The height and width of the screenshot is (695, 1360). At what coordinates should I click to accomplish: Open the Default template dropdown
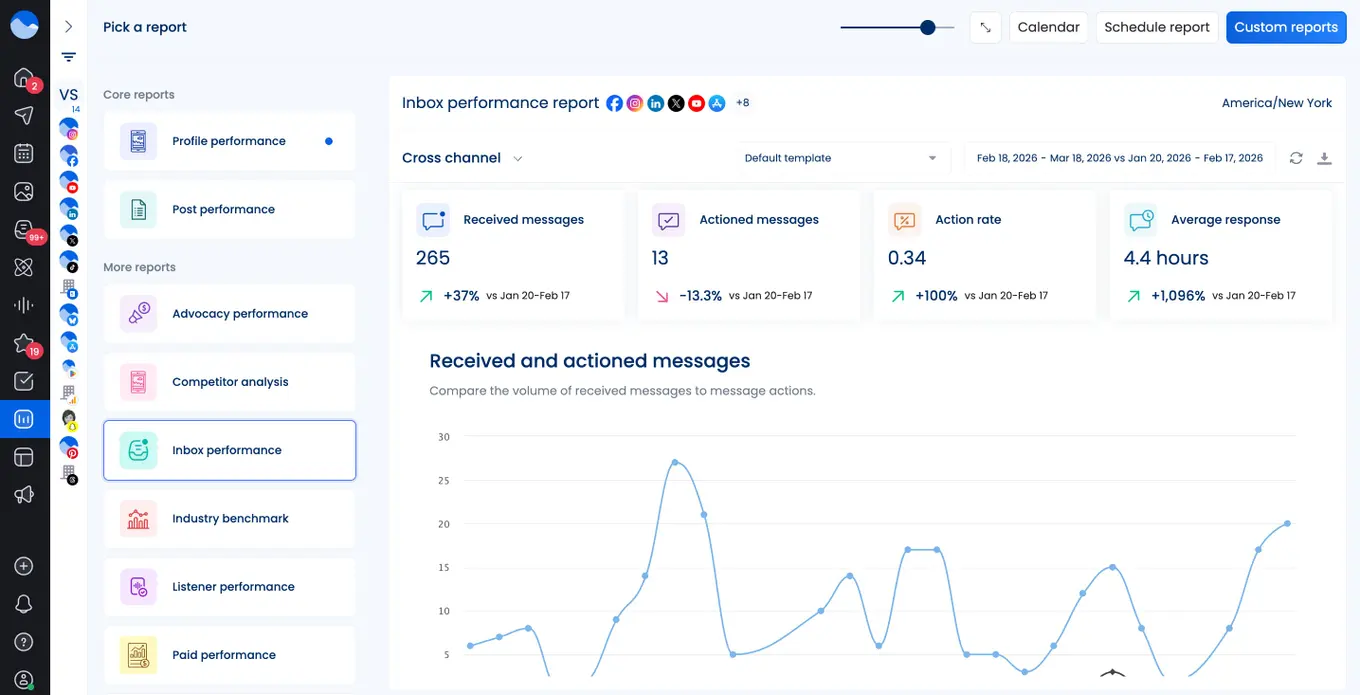coord(840,158)
